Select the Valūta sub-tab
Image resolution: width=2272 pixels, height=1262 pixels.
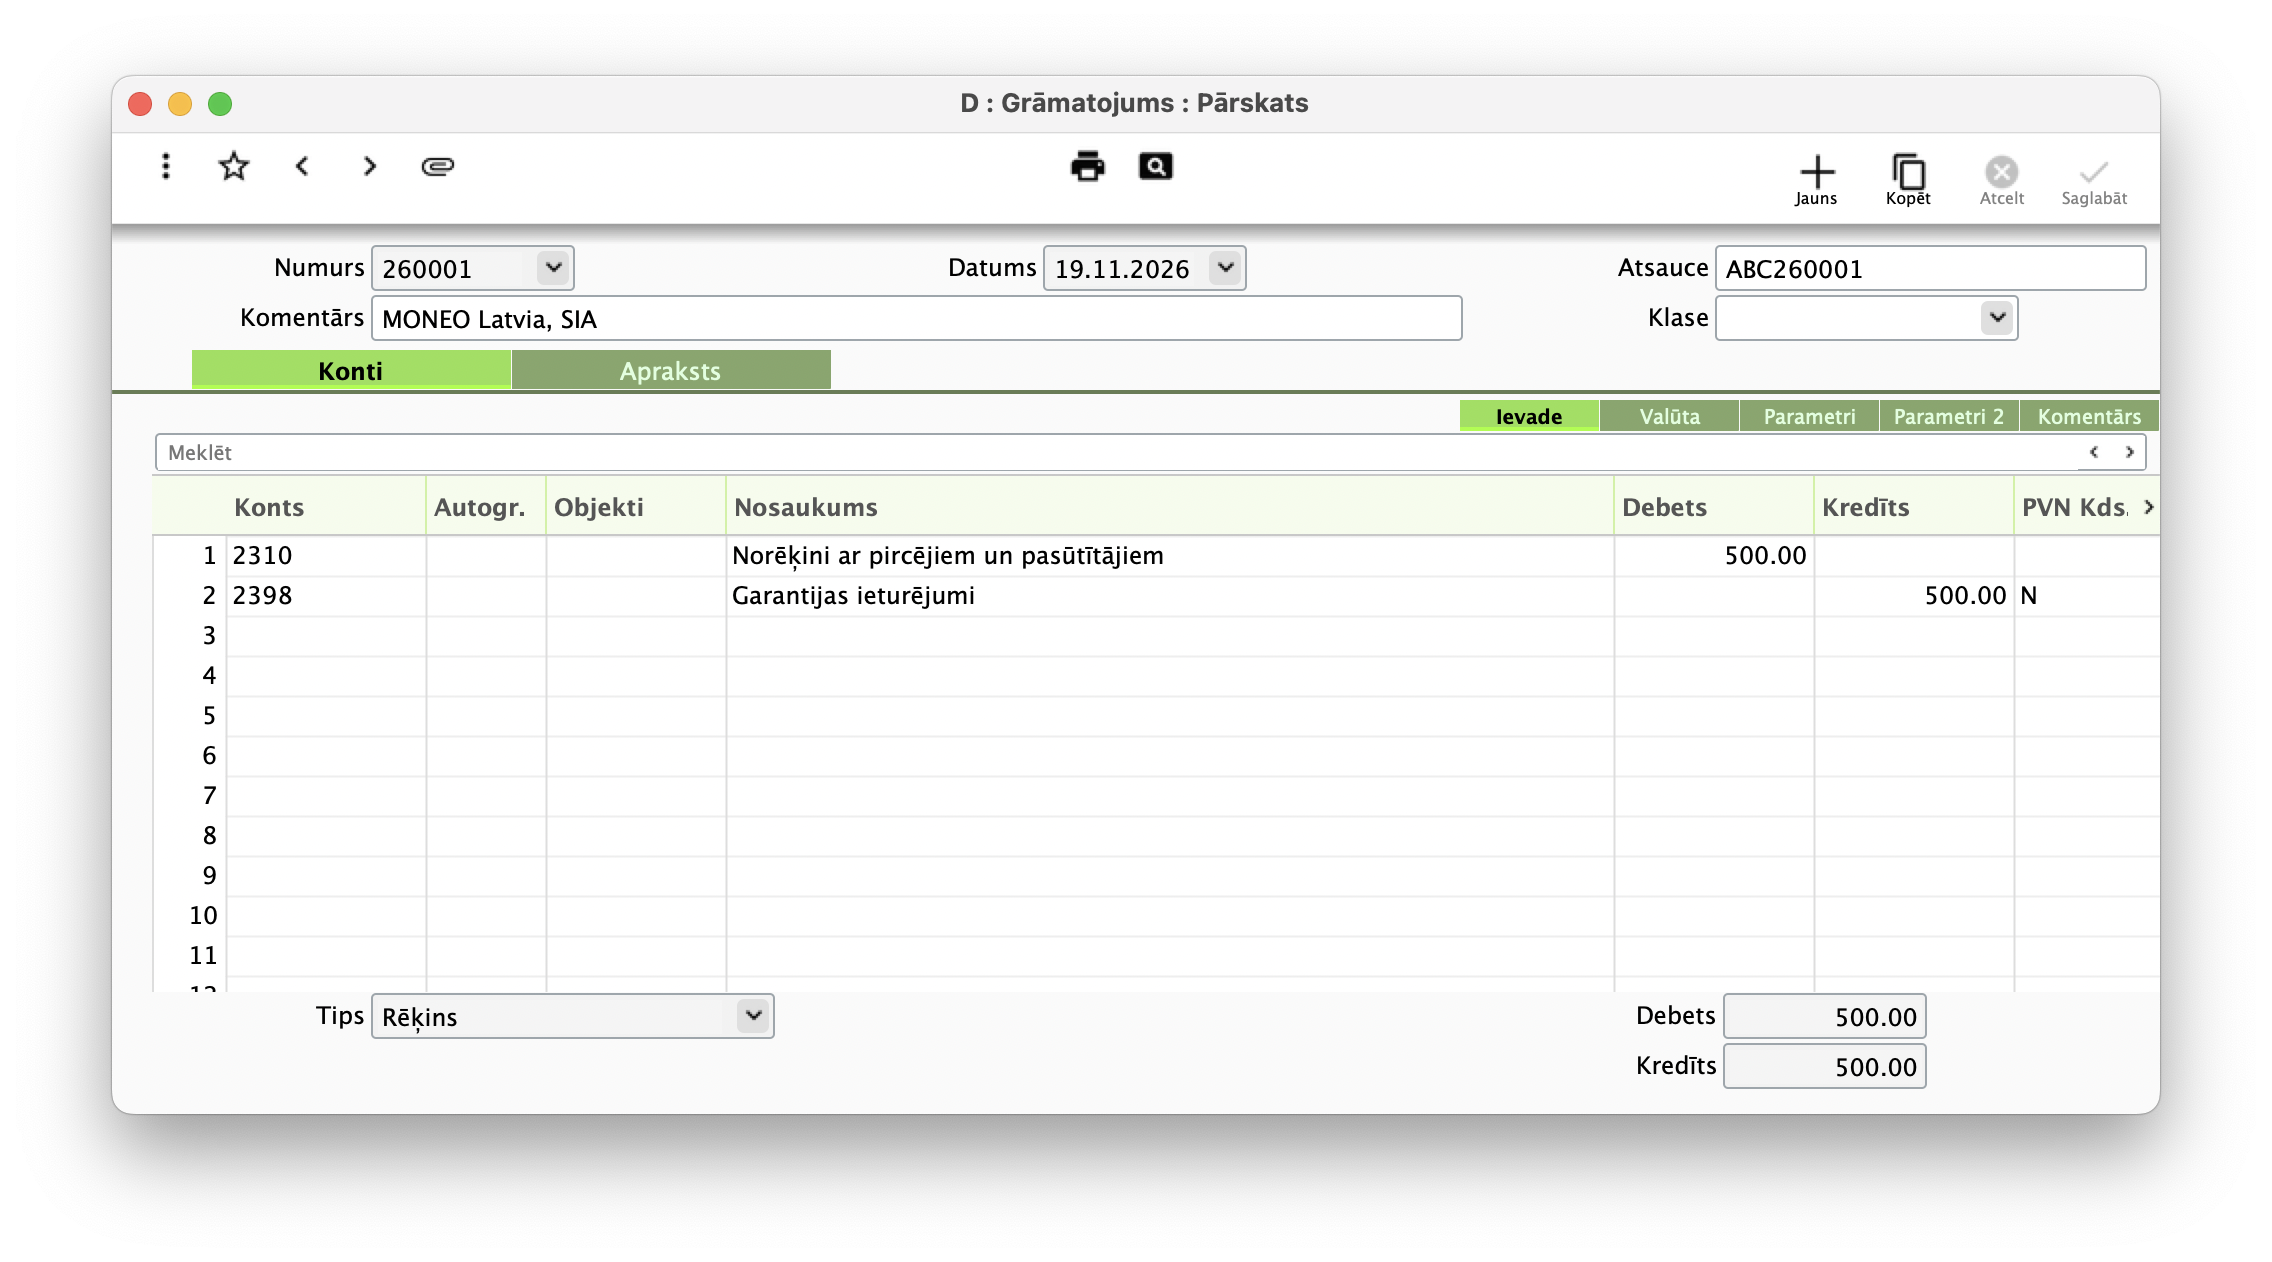coord(1669,416)
